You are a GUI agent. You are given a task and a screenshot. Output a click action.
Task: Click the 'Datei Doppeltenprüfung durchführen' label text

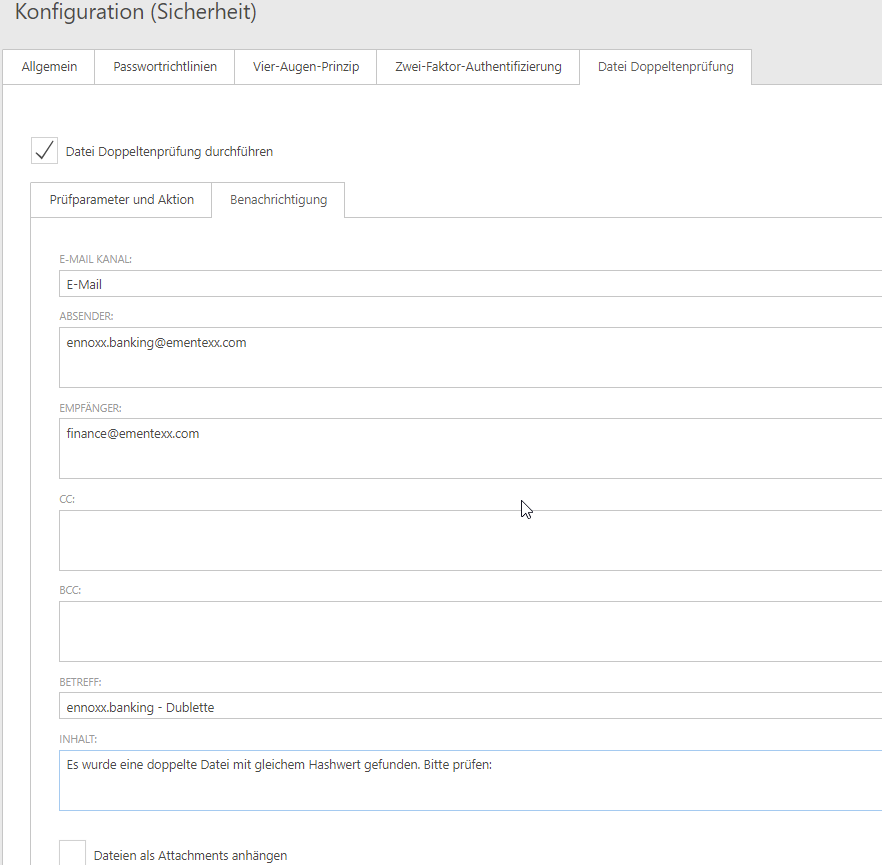pos(169,152)
